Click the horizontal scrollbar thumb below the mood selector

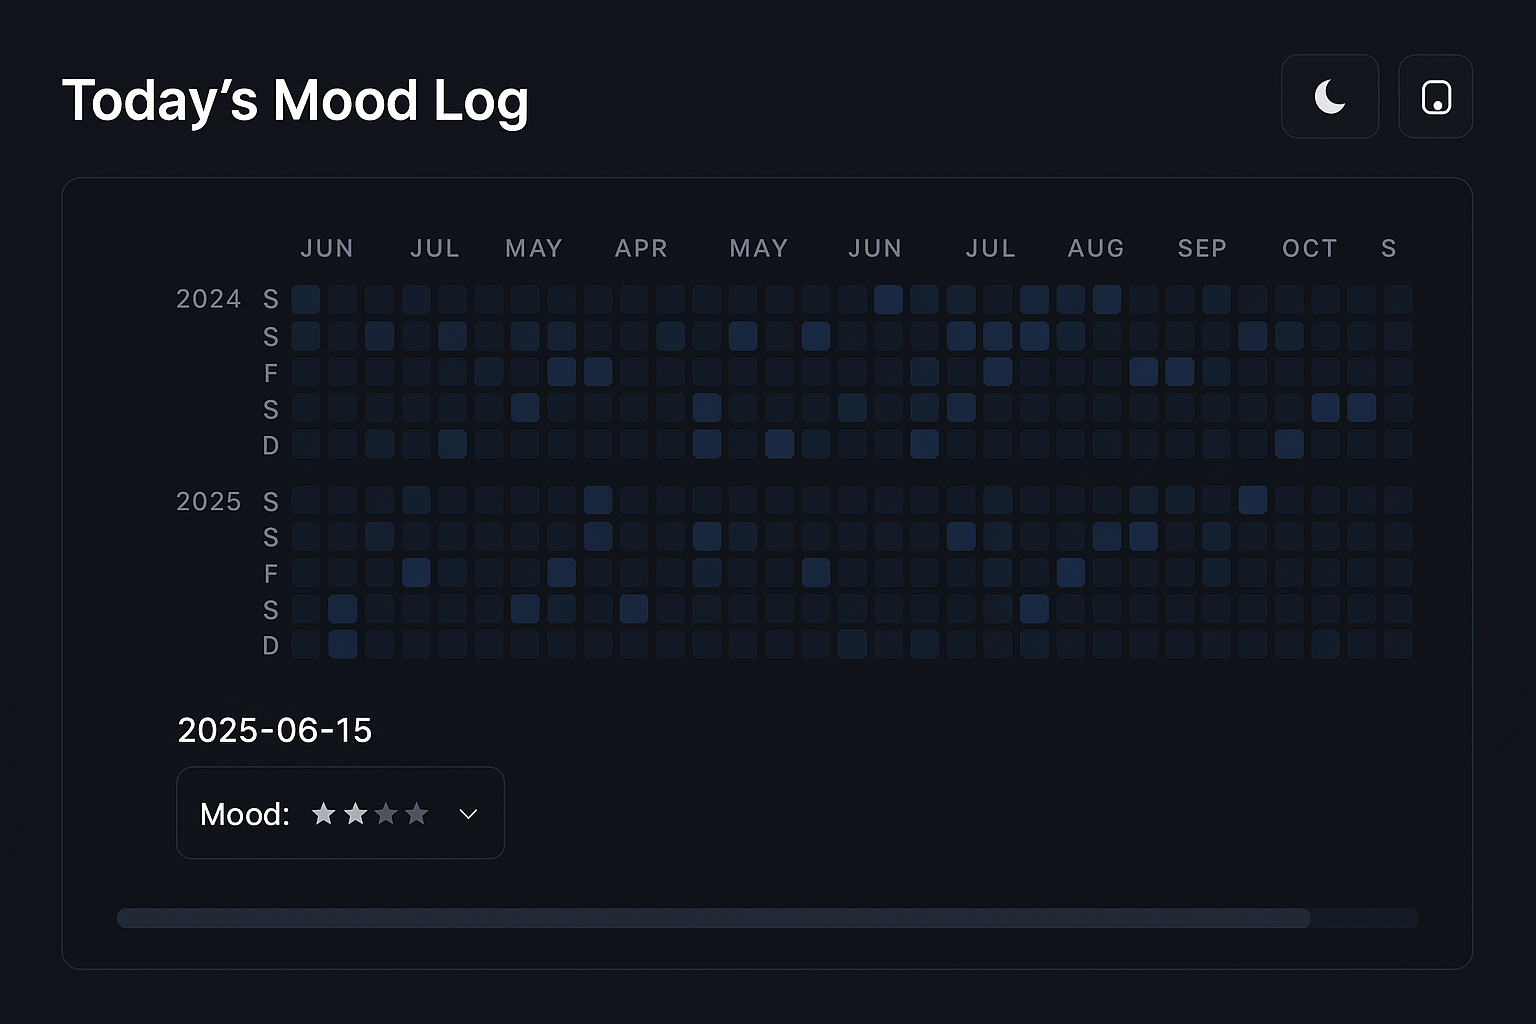pos(713,918)
